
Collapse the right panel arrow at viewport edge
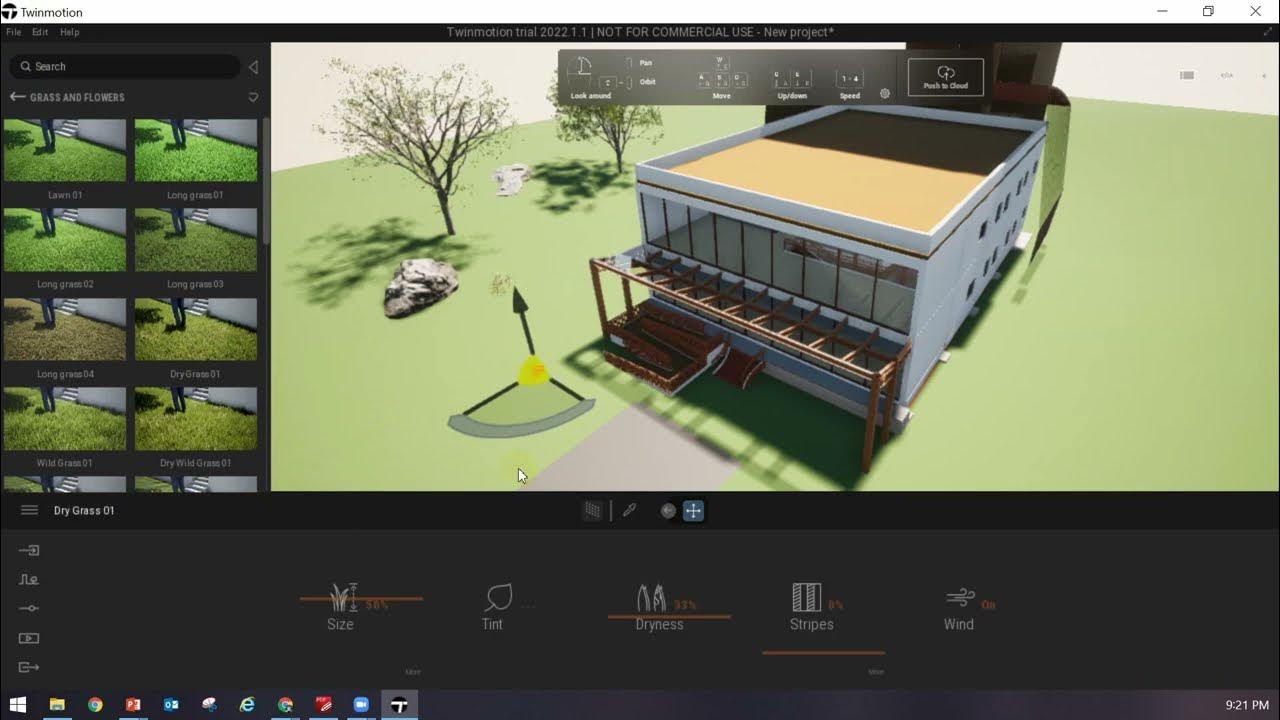point(1266,75)
